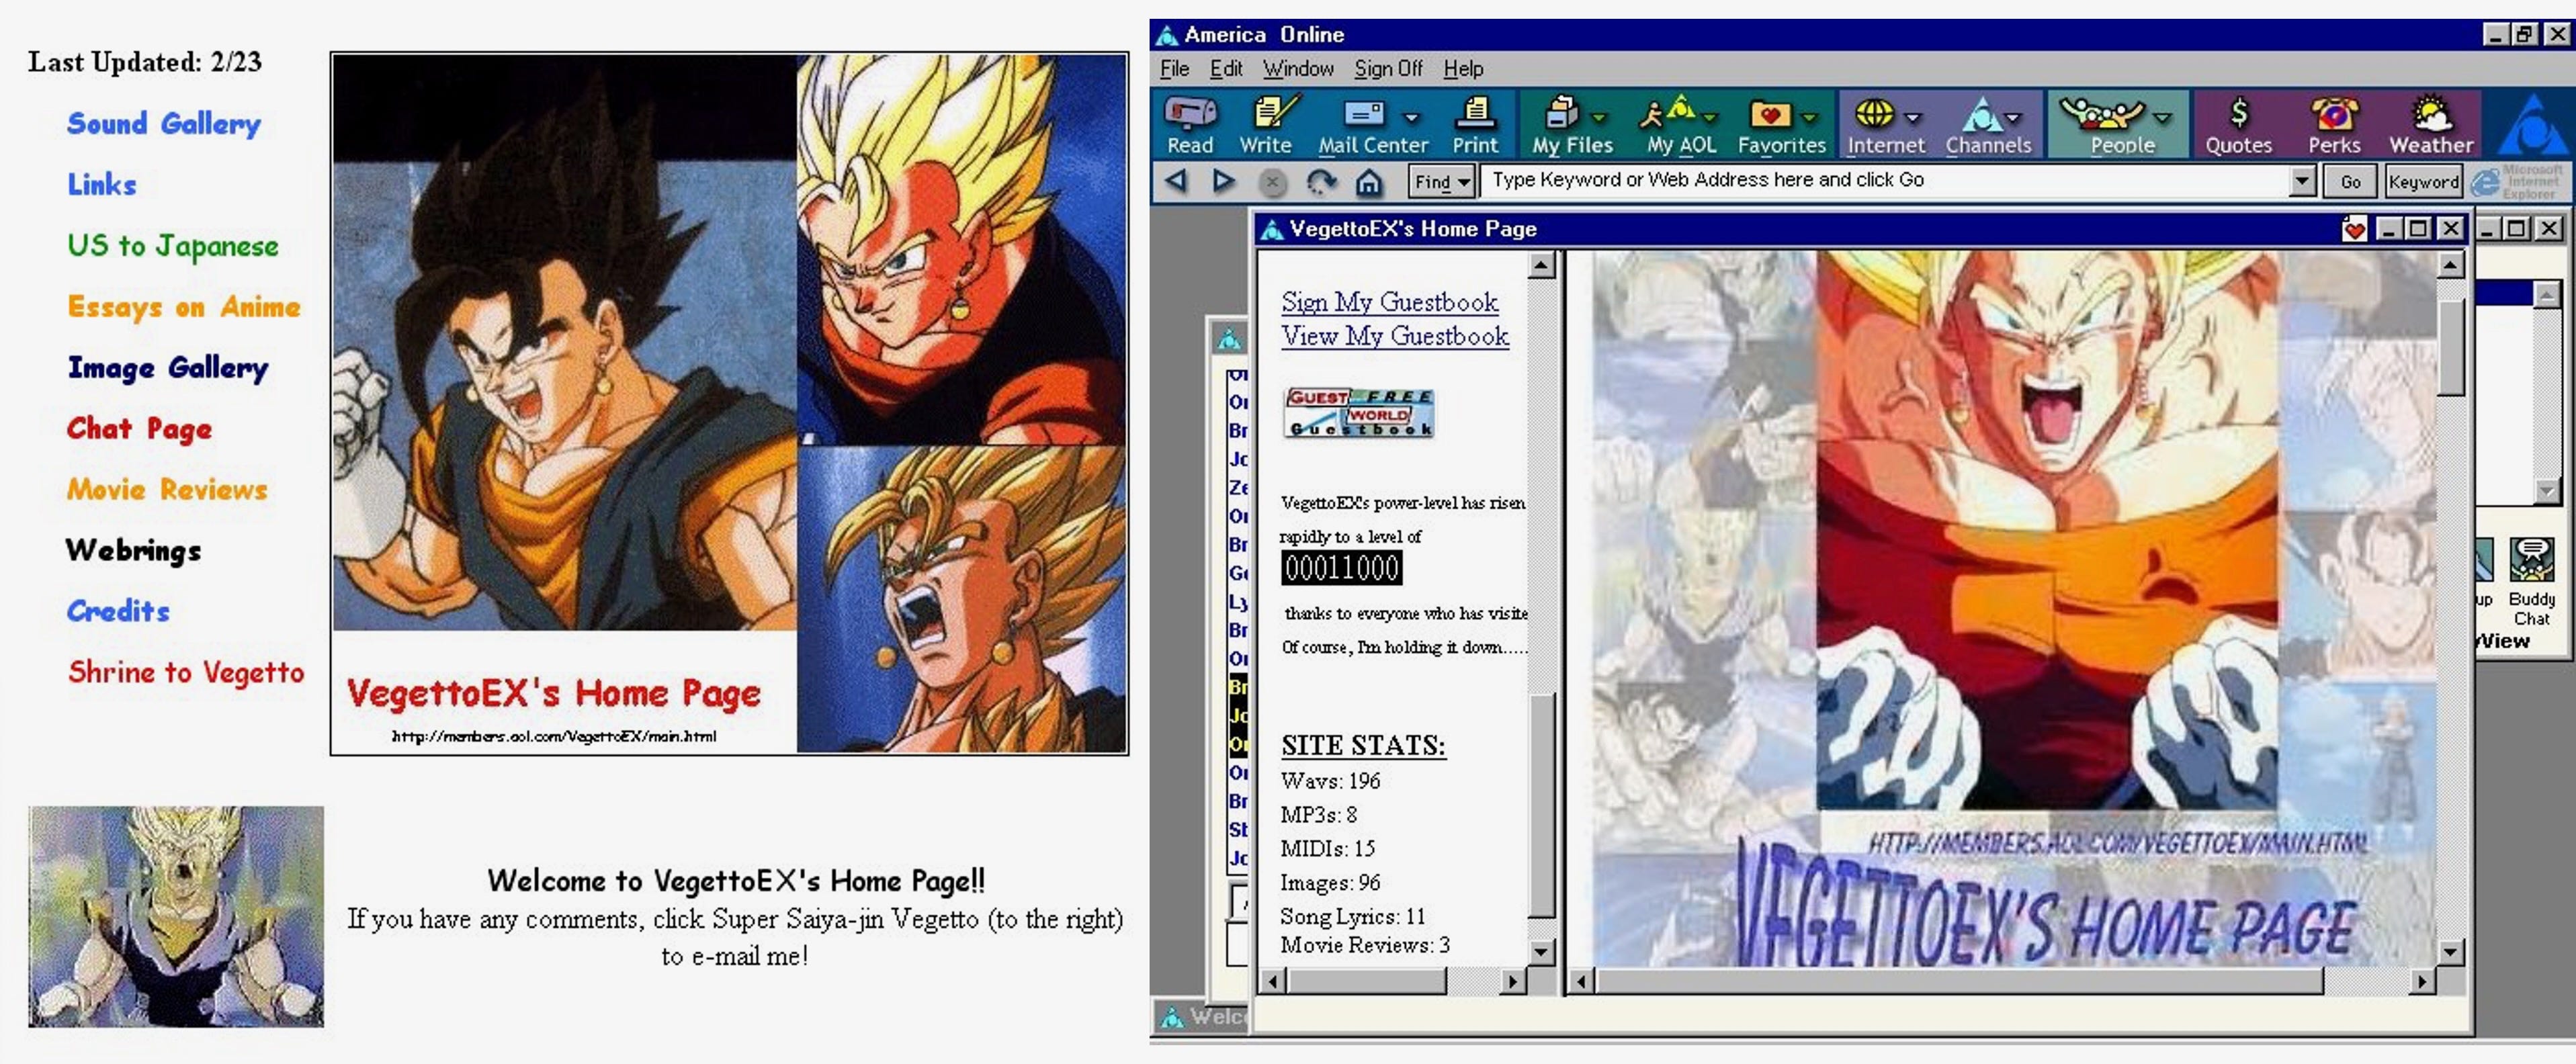This screenshot has width=2576, height=1064.
Task: Open the Edit menu
Action: (x=1226, y=68)
